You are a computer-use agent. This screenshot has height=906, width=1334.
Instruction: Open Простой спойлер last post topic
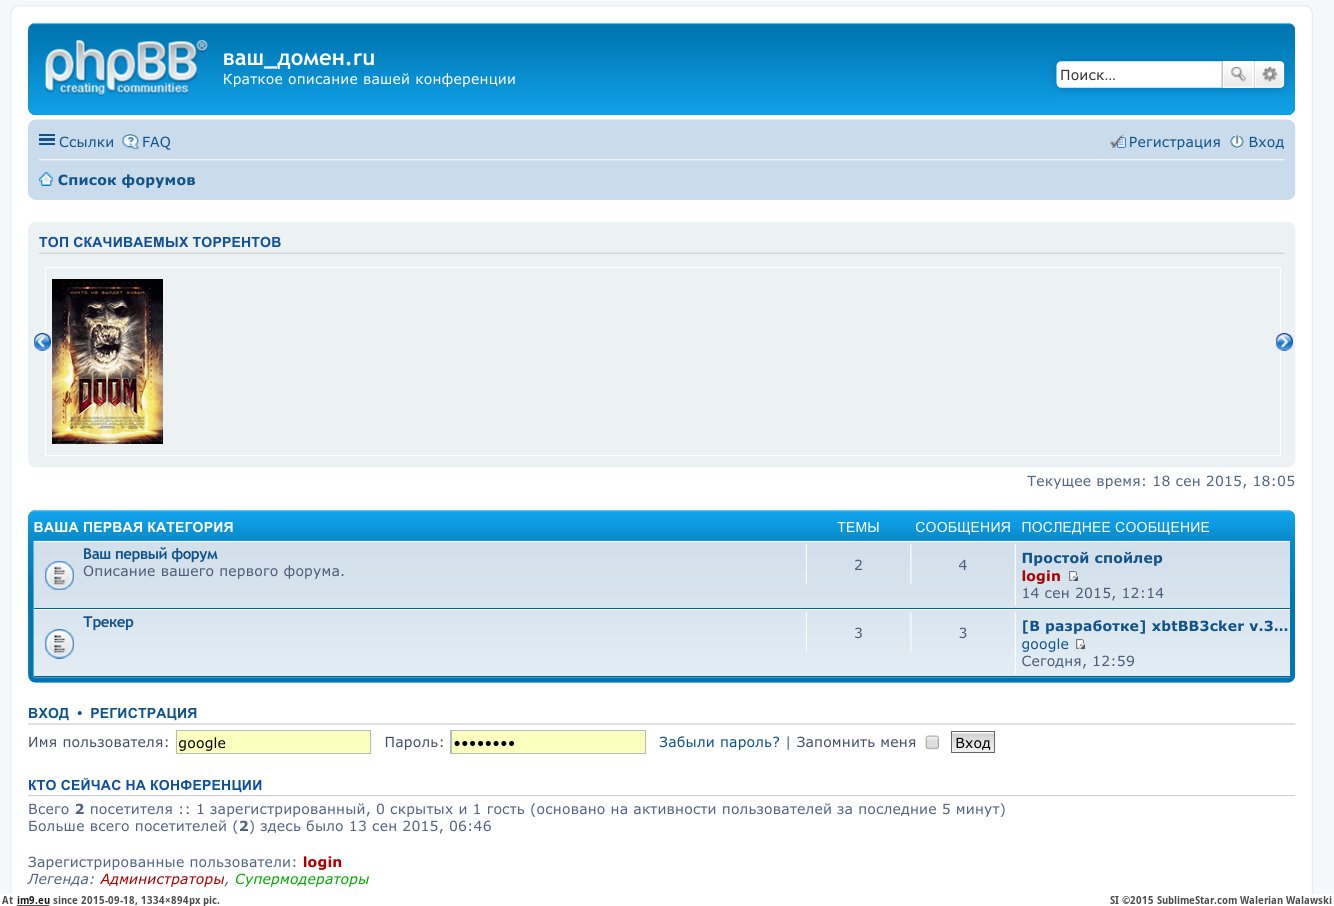(1092, 558)
